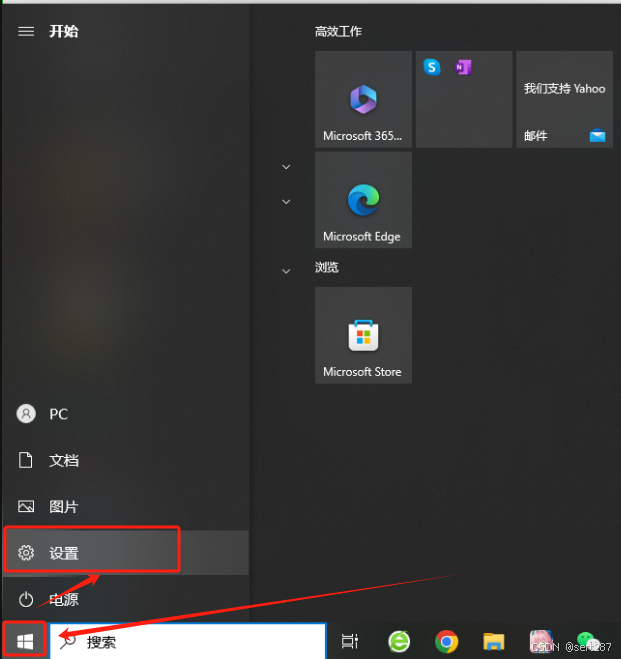This screenshot has height=659, width=621.
Task: Click the 搜索 taskbar search box
Action: [x=188, y=641]
